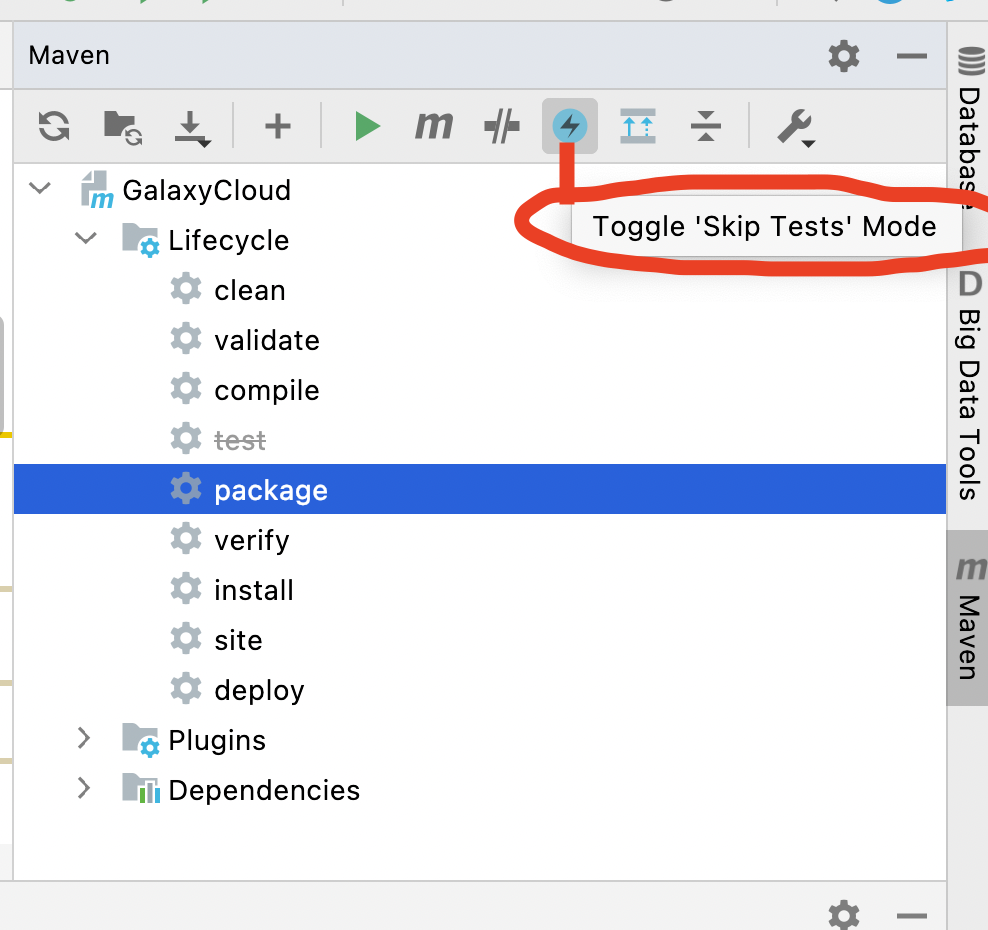
Task: Open Maven panel gear options
Action: point(844,56)
